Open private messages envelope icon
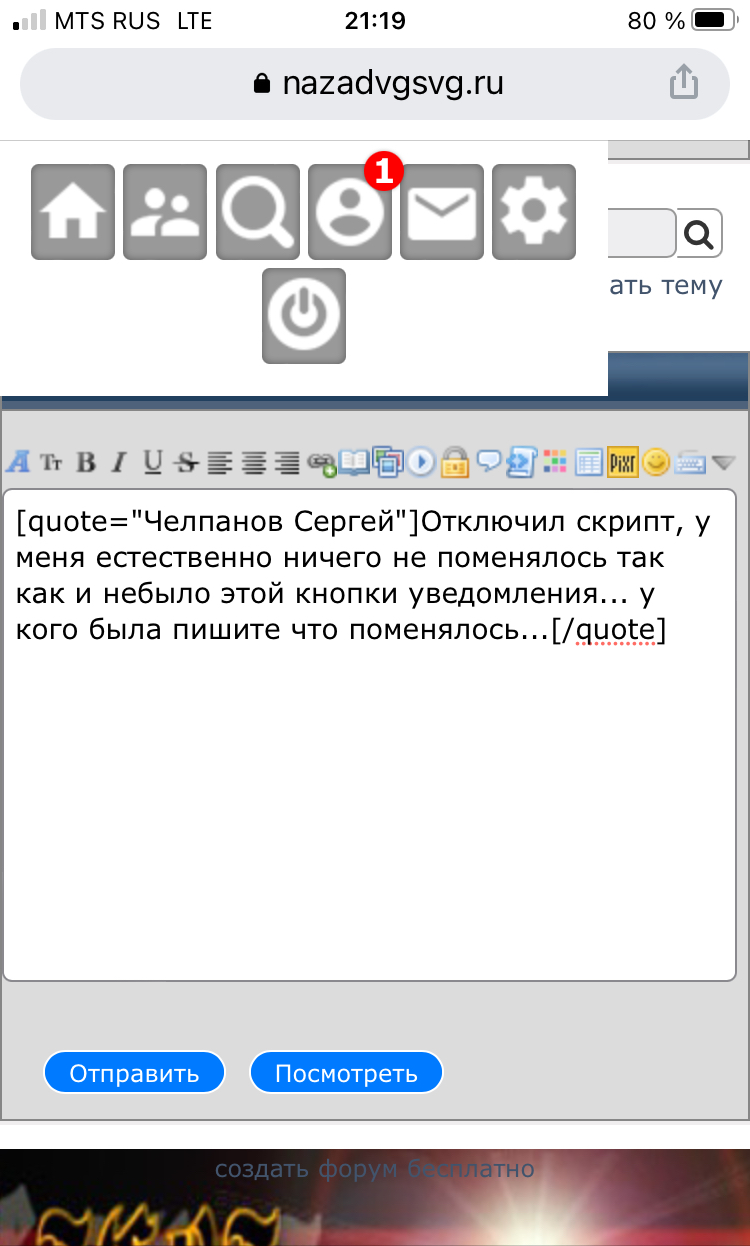The image size is (750, 1246). click(x=442, y=212)
